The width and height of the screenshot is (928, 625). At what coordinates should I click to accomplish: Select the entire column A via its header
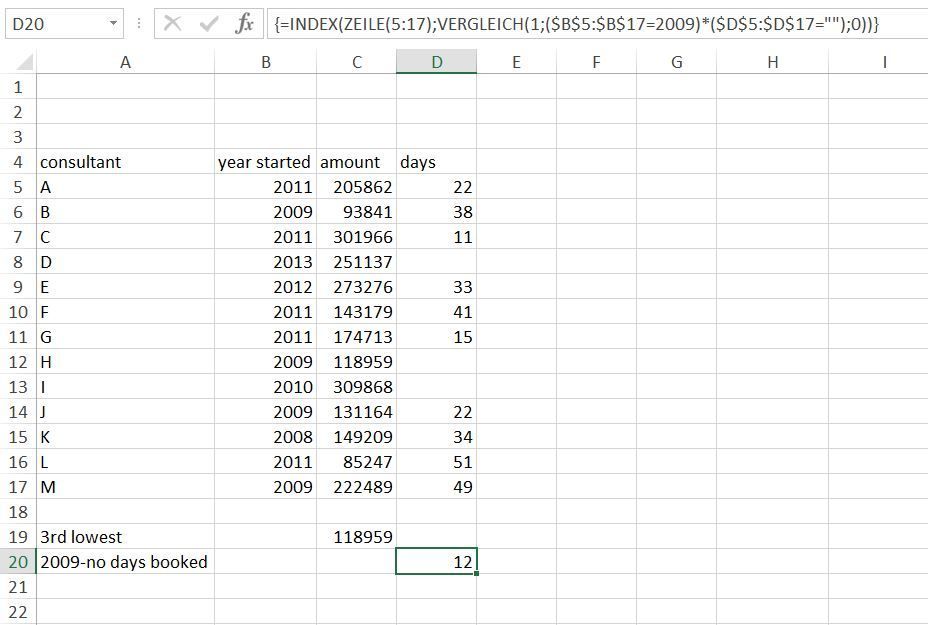pyautogui.click(x=124, y=62)
